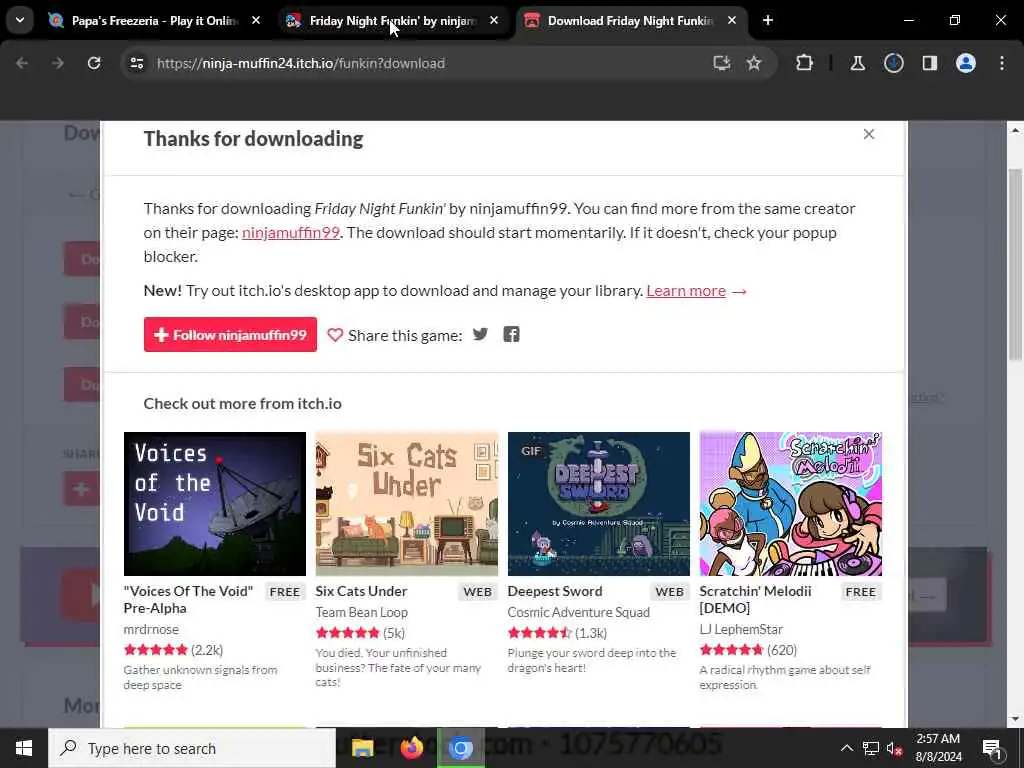Switch to Papa's Freezeria tab

[x=154, y=21]
